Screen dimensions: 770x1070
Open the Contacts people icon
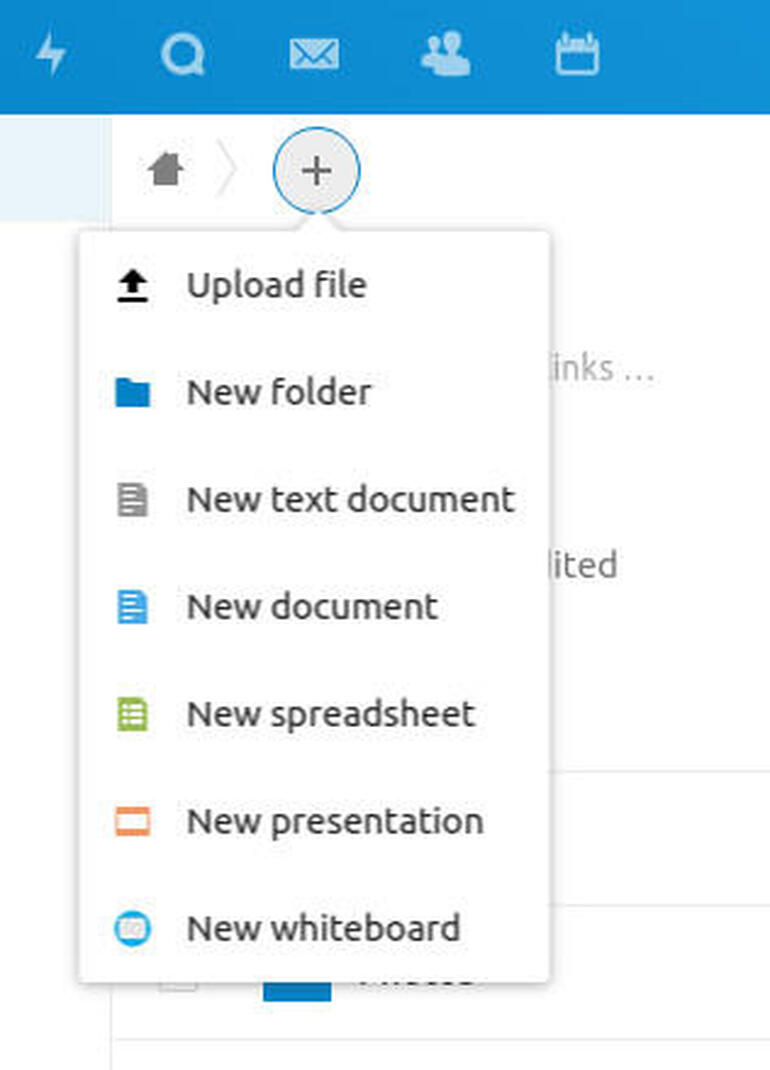click(x=446, y=55)
